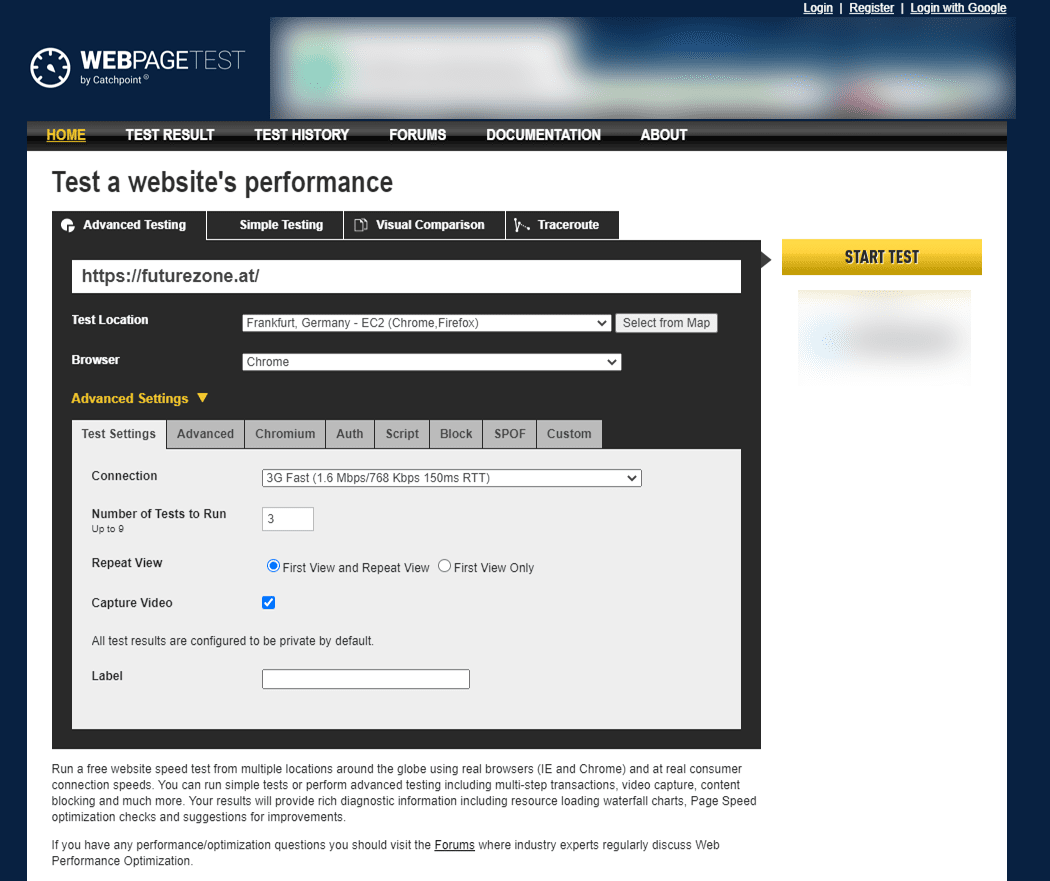The height and width of the screenshot is (881, 1050).
Task: Click the Advanced Testing tab icon
Action: 68,226
